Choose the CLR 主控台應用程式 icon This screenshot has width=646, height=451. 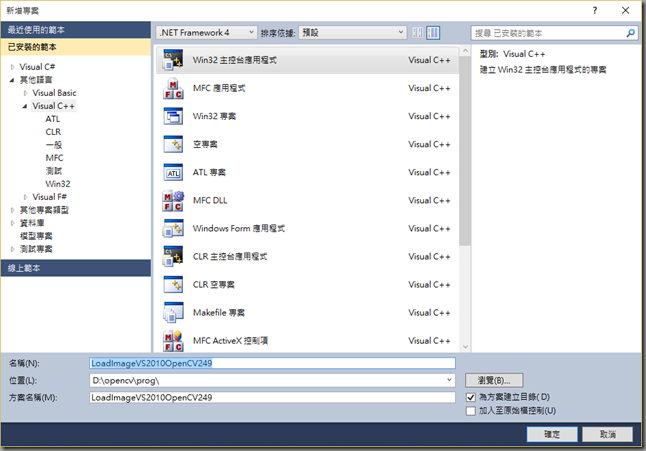(173, 257)
